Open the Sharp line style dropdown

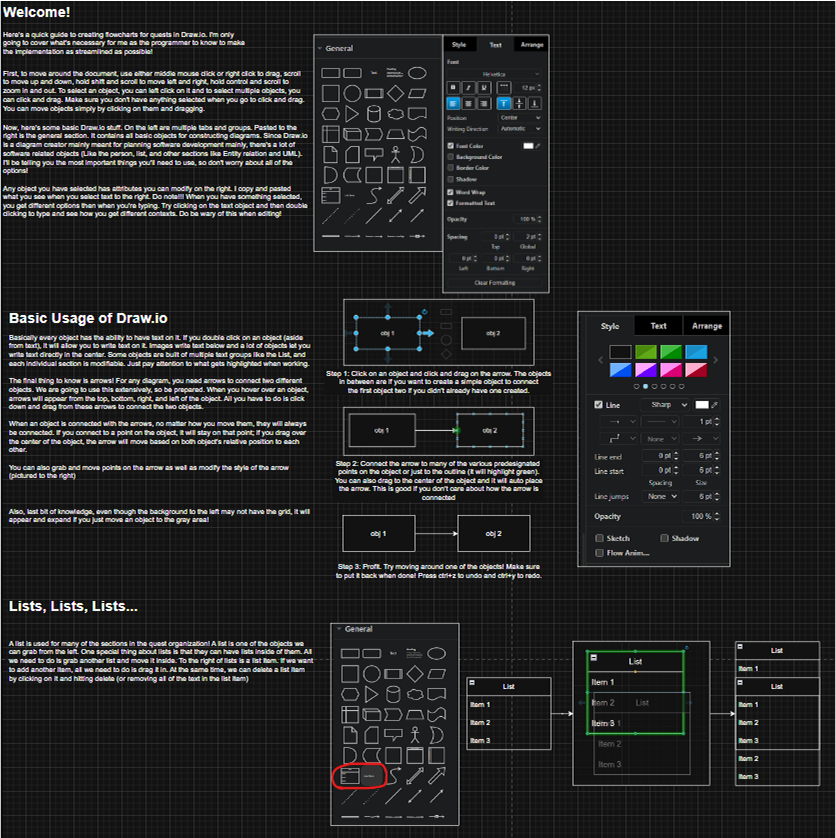click(665, 405)
